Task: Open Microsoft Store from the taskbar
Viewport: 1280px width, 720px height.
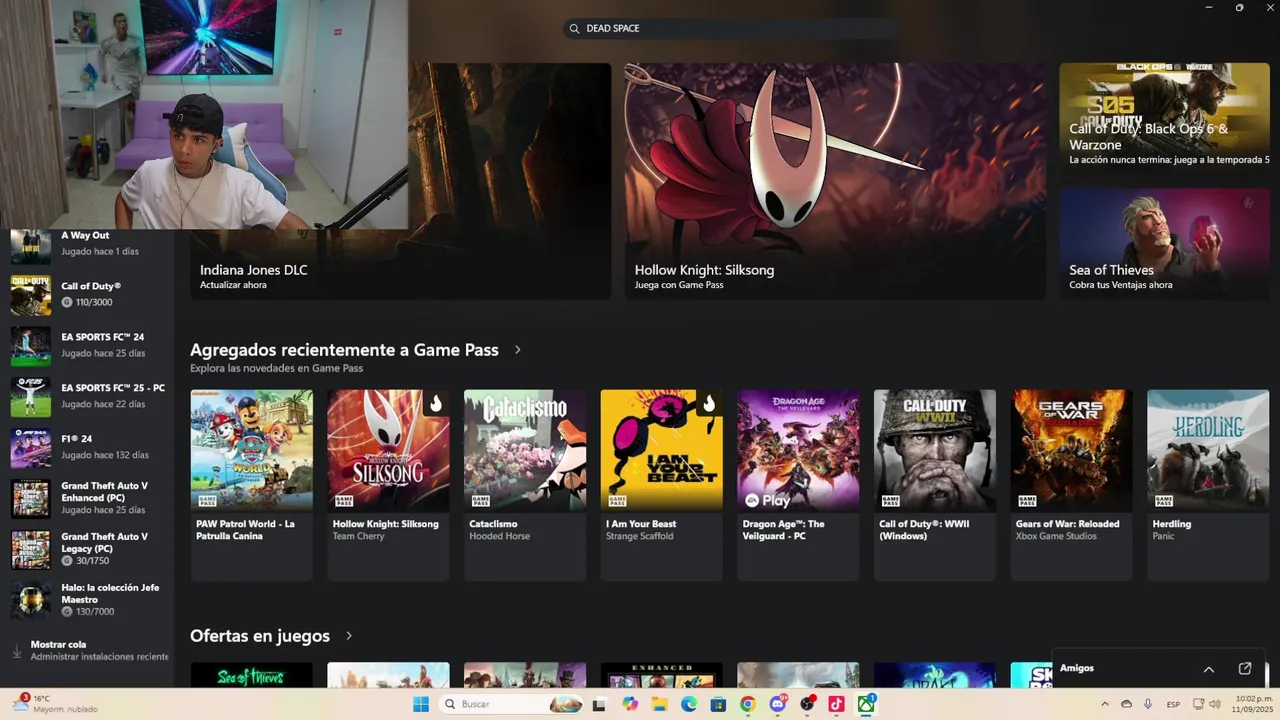Action: point(718,704)
